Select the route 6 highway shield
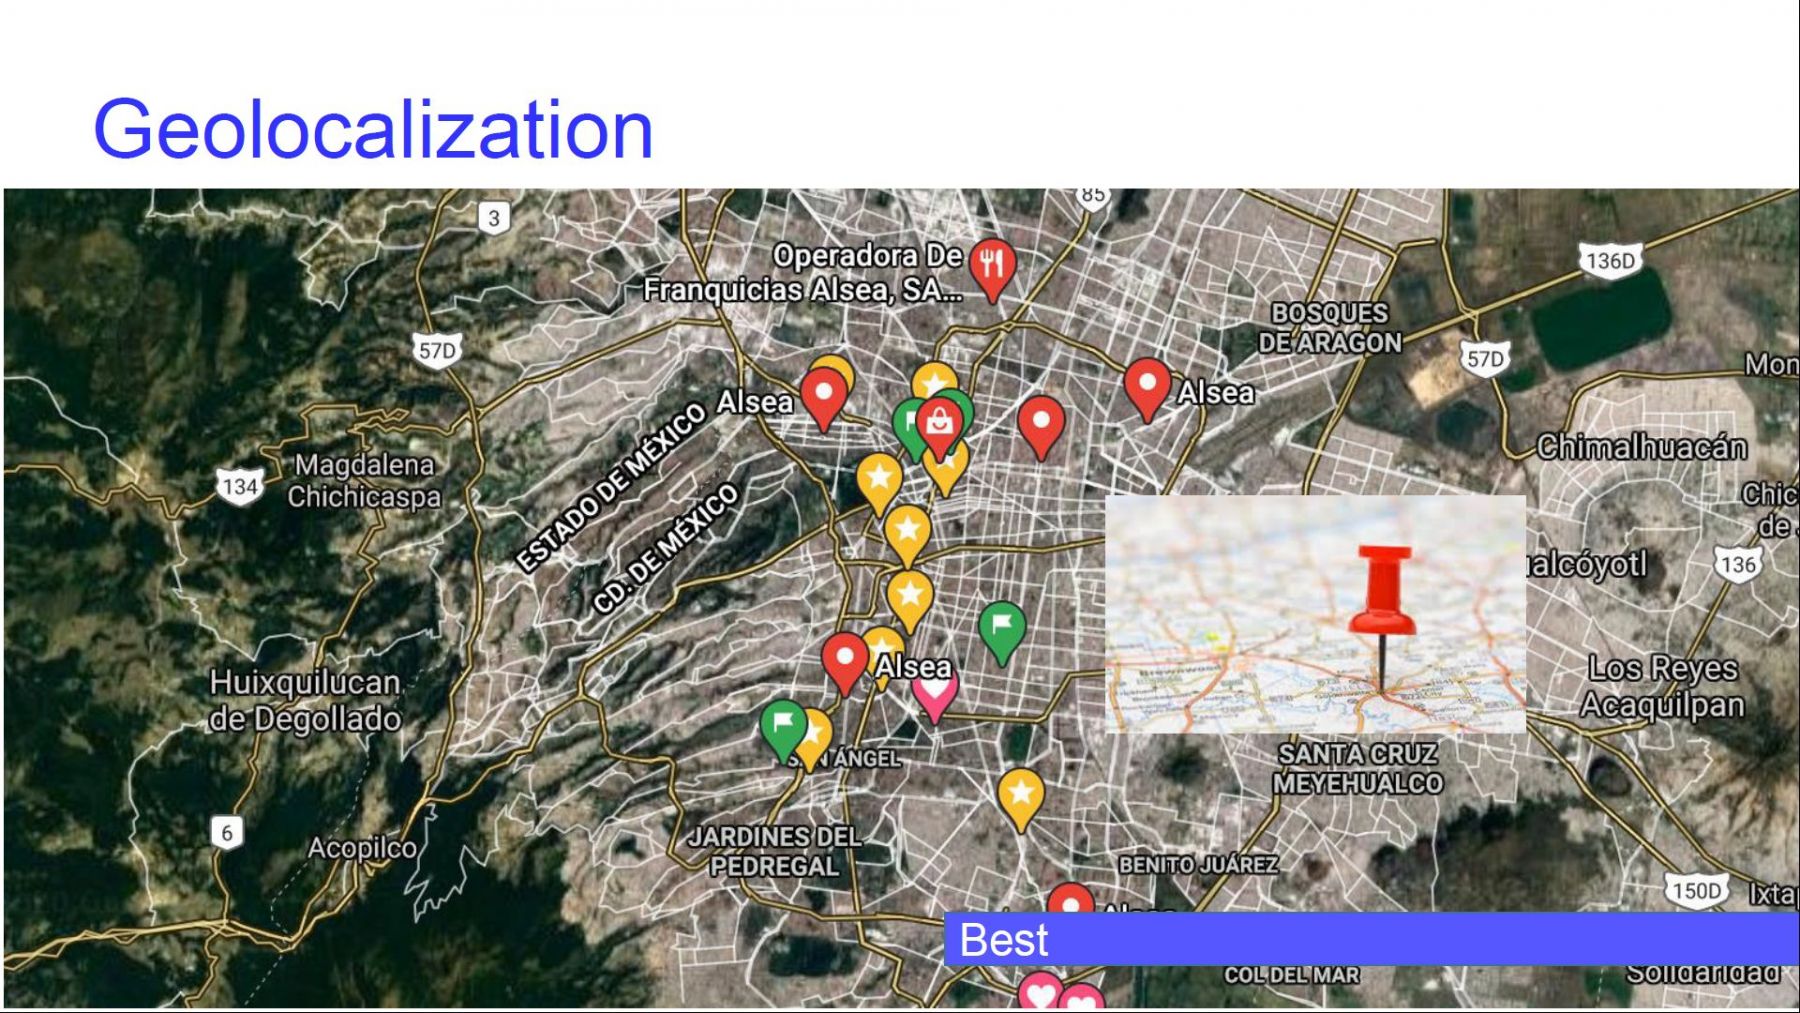The height and width of the screenshot is (1013, 1800). point(227,832)
